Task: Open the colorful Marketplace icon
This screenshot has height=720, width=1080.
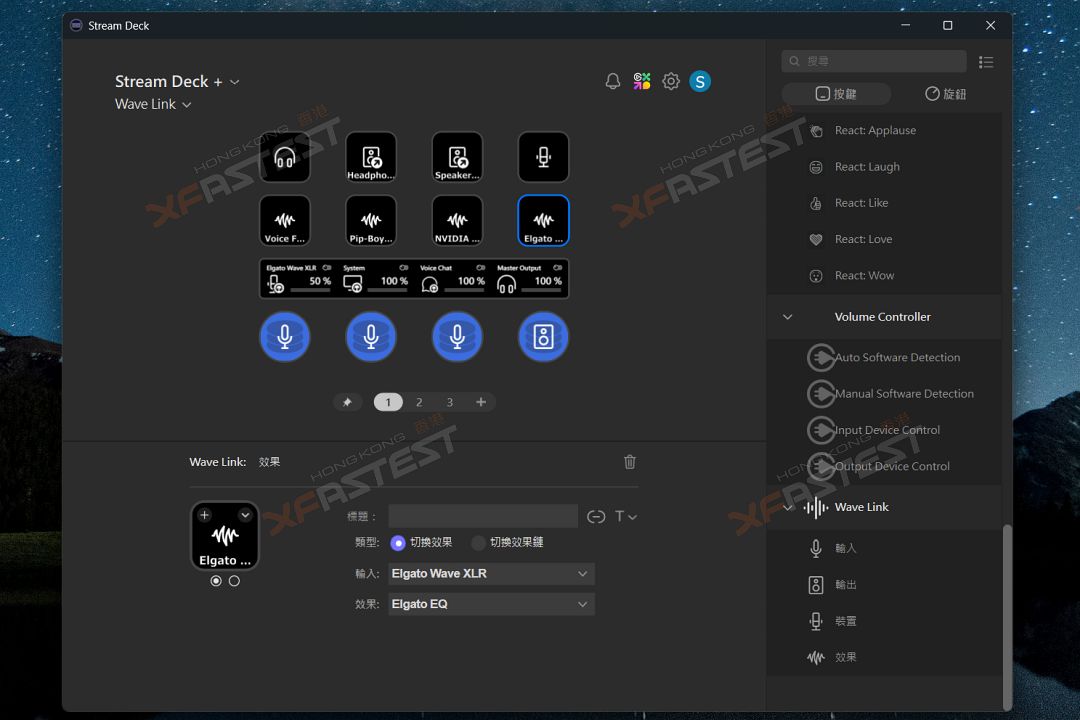Action: [642, 81]
